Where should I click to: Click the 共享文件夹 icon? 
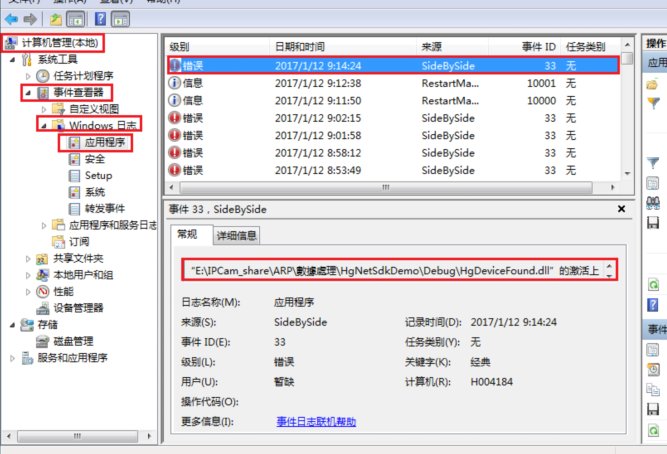tap(42, 258)
